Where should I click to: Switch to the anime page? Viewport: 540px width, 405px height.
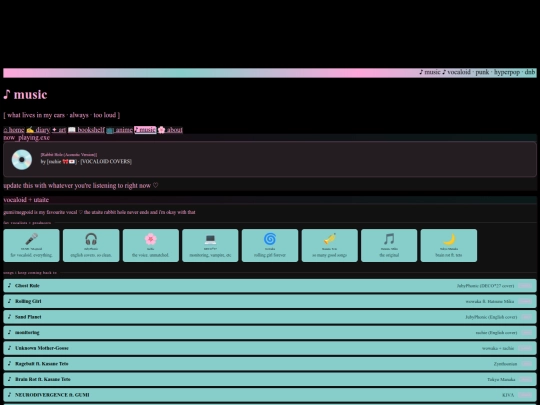coord(119,130)
